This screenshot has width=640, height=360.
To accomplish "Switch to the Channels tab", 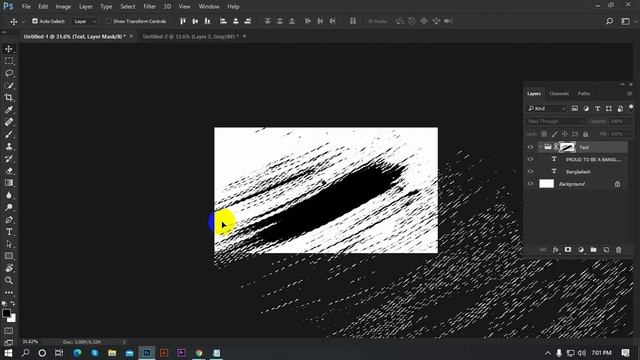I will click(x=559, y=93).
